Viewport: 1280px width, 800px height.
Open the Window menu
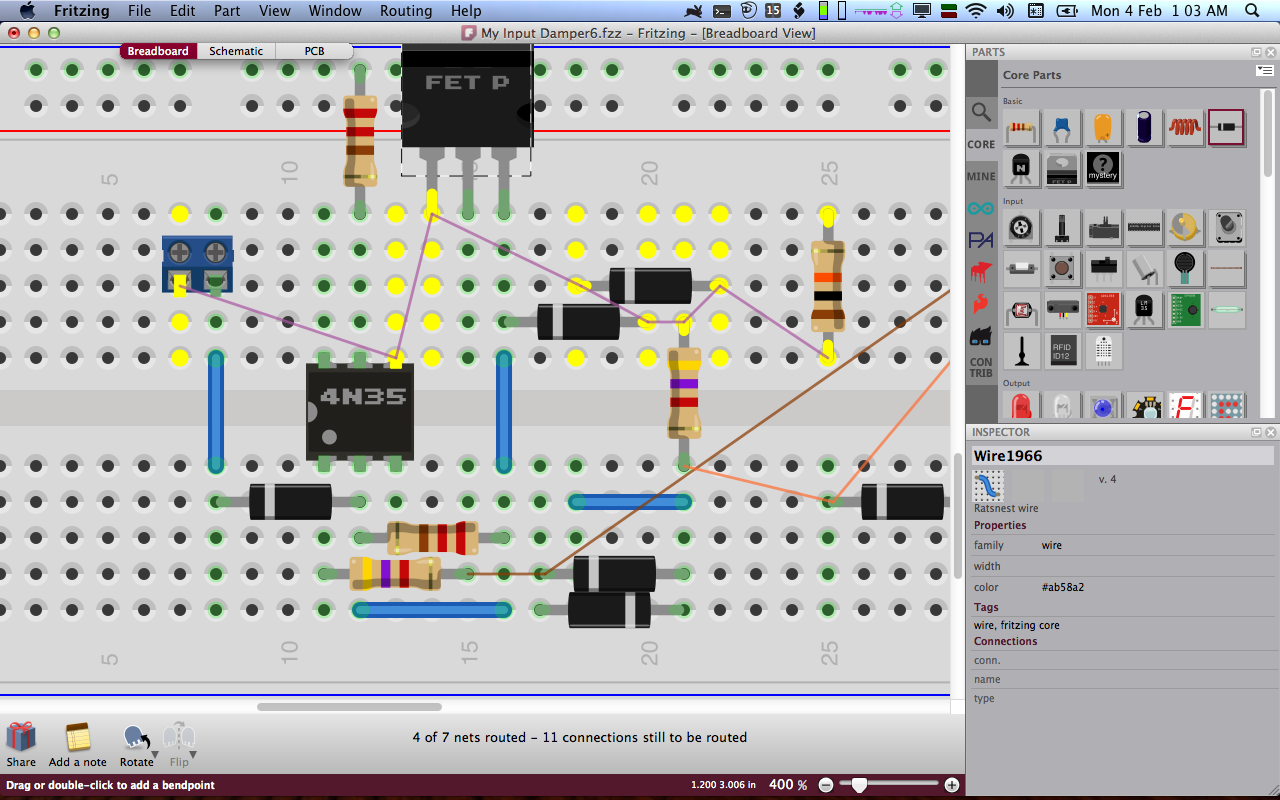335,11
